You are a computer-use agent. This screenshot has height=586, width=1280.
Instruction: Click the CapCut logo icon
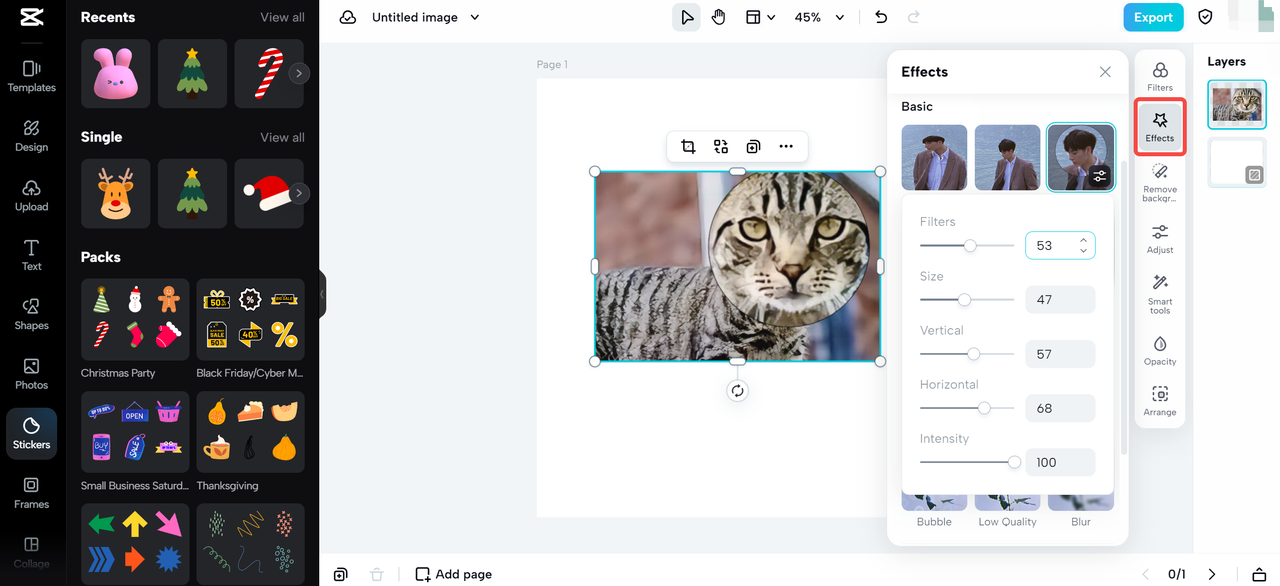[31, 18]
